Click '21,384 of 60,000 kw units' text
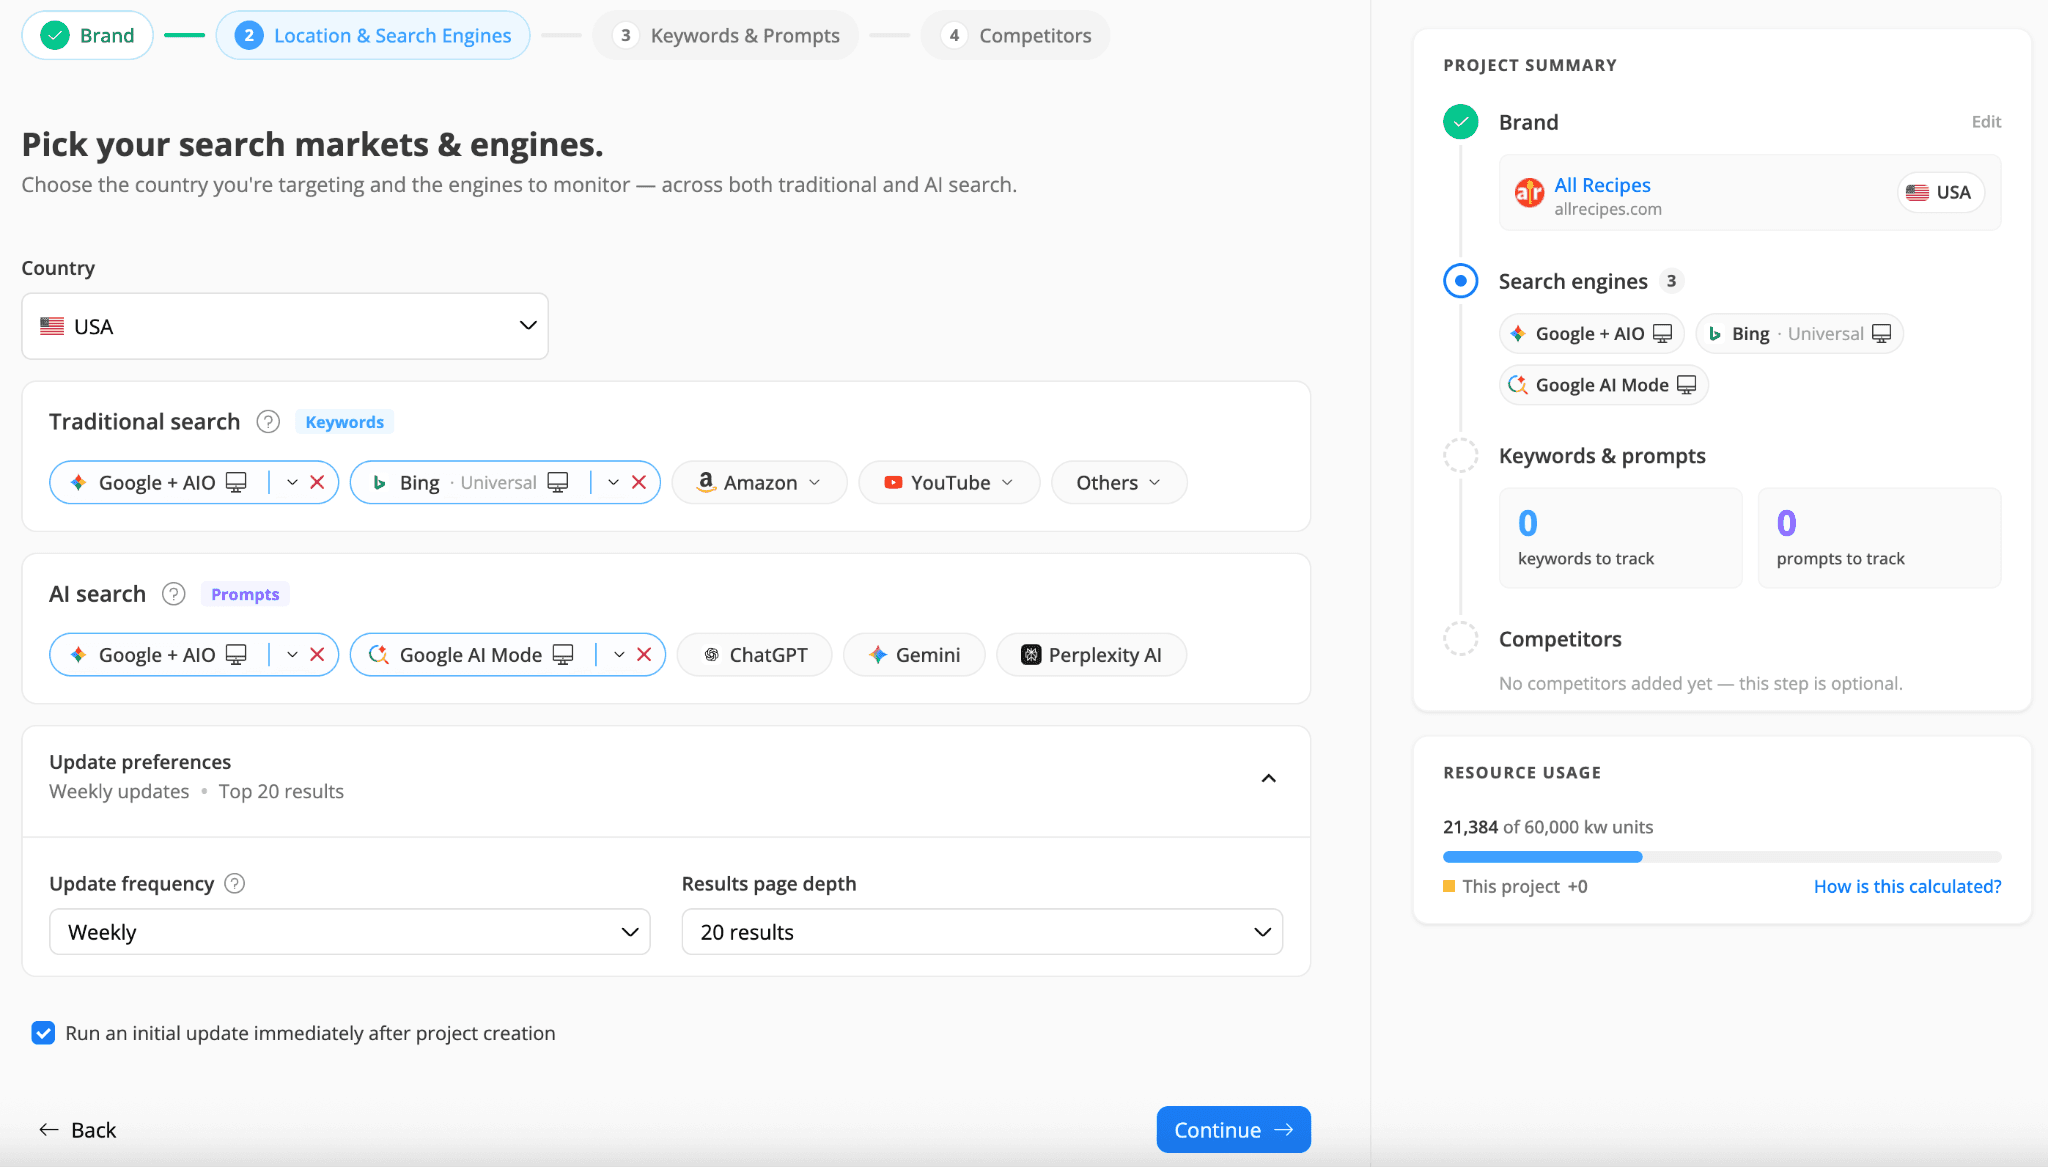This screenshot has height=1167, width=2048. (1548, 827)
